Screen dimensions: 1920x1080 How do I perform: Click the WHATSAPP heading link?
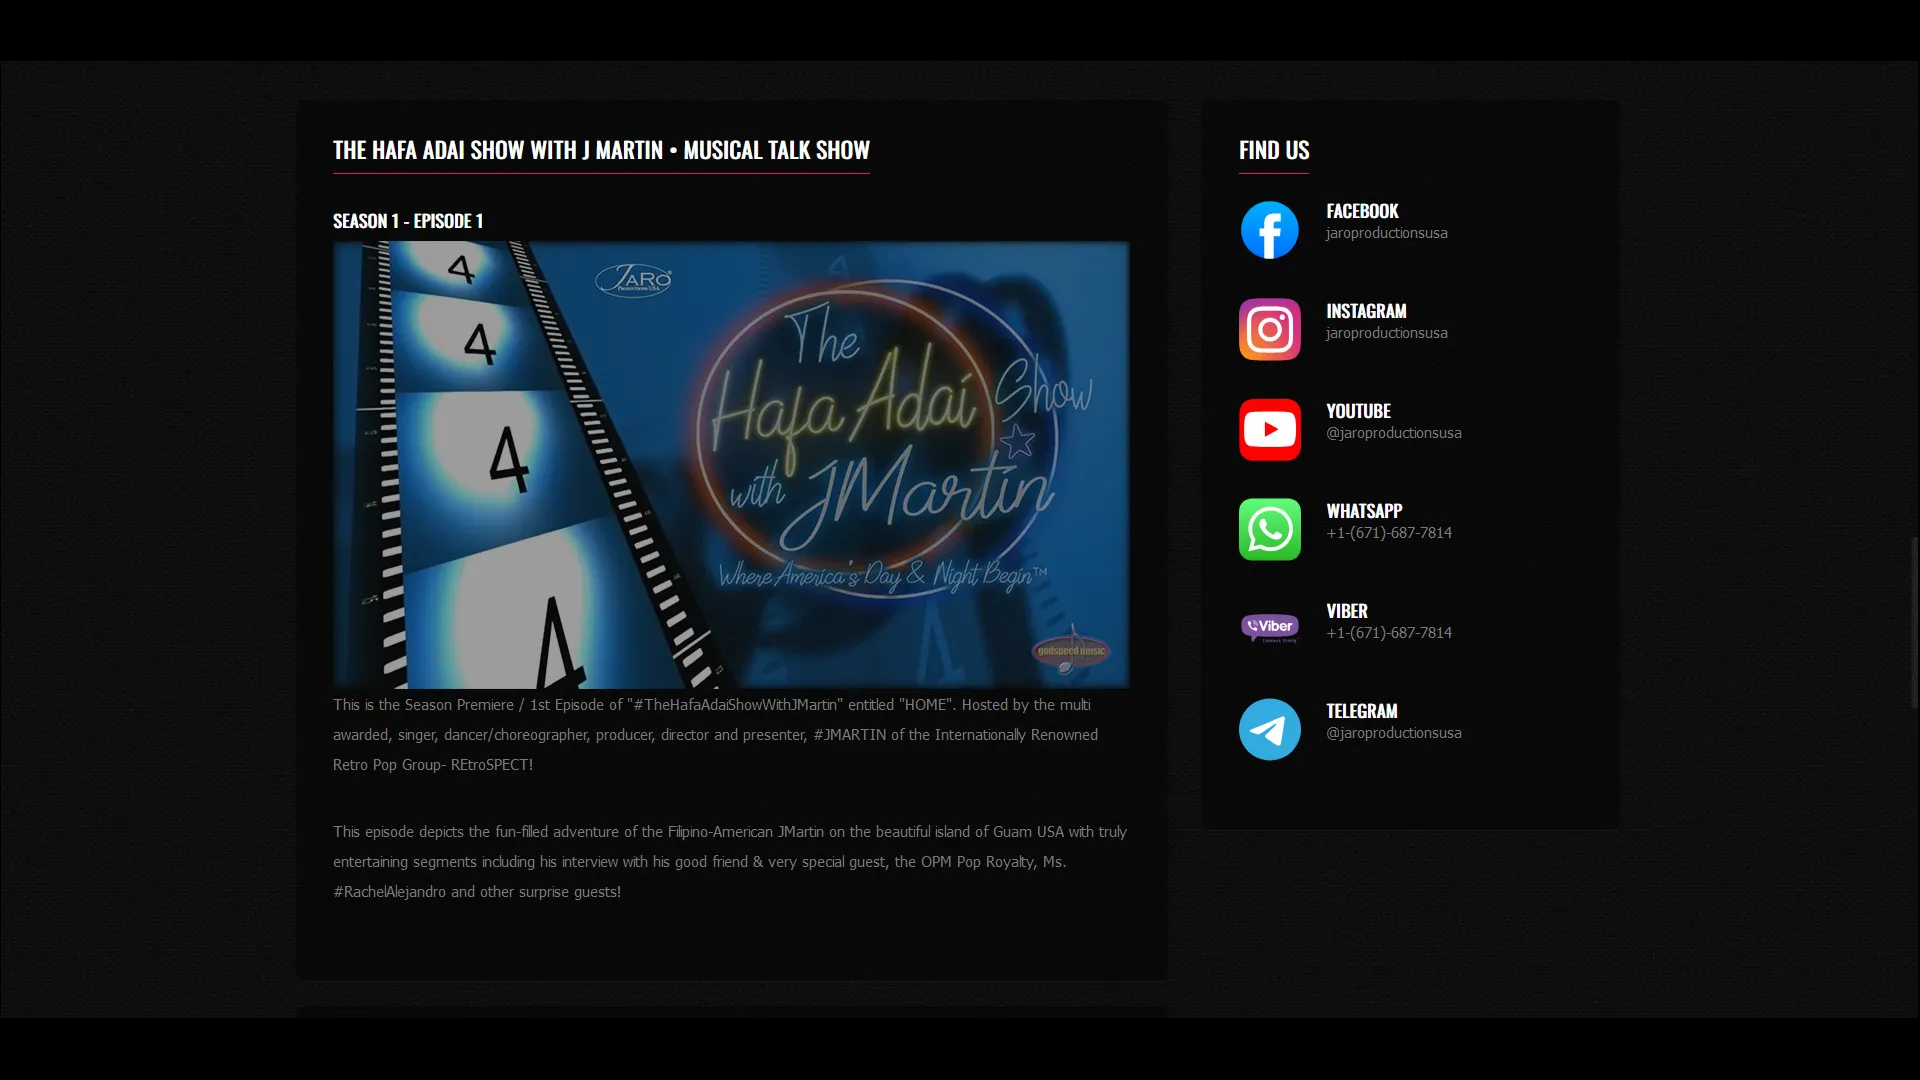[x=1364, y=511]
